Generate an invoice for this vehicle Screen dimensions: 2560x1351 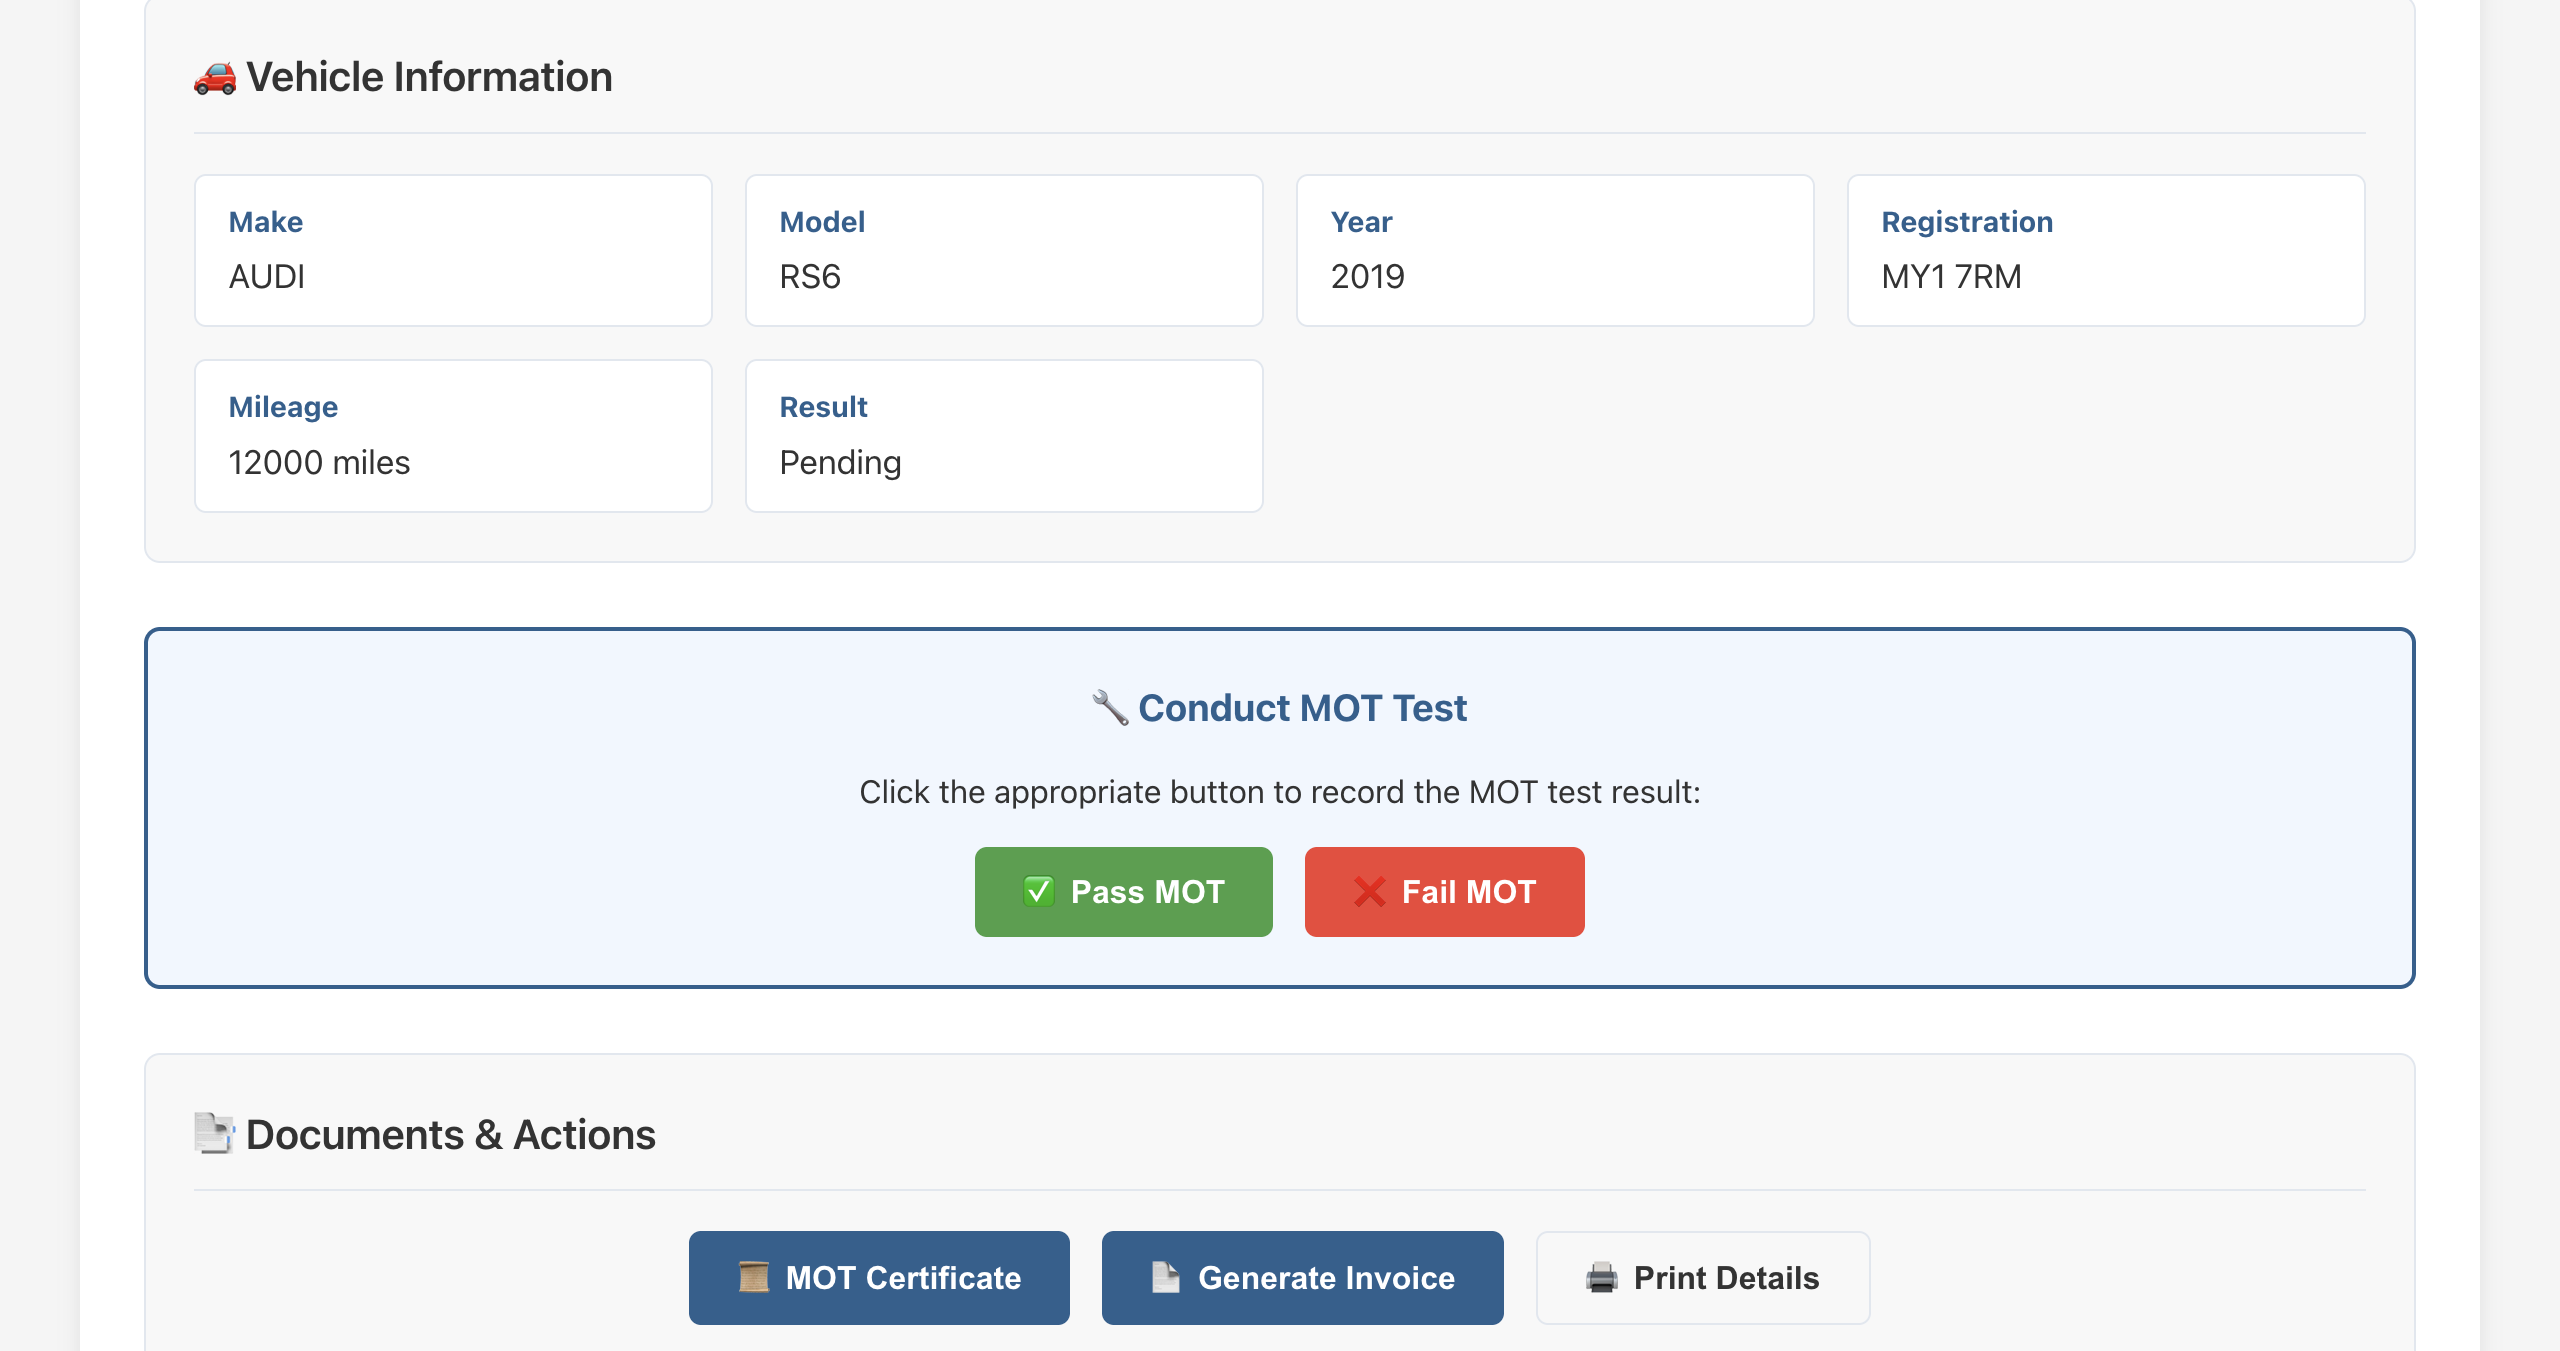coord(1301,1277)
